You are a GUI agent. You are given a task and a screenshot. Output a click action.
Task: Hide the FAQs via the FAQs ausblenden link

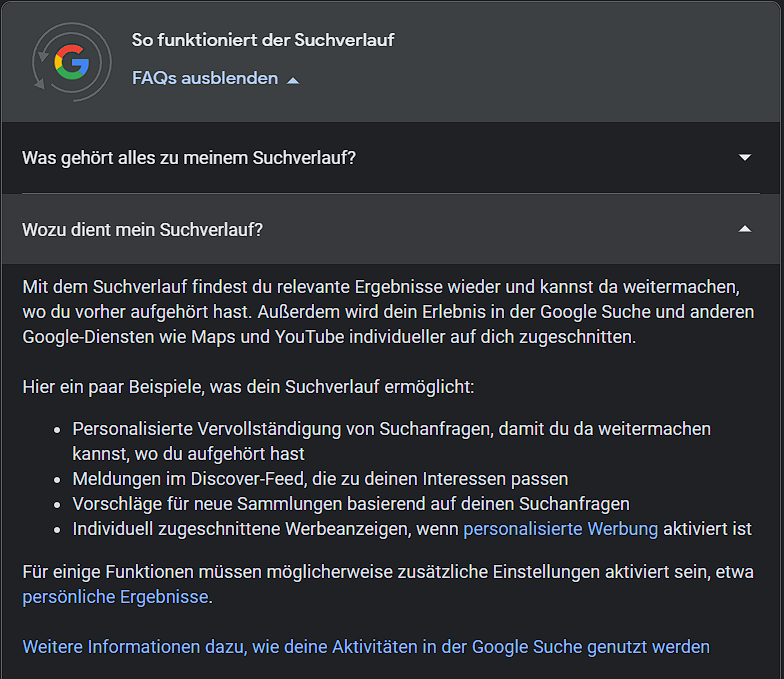pos(205,78)
